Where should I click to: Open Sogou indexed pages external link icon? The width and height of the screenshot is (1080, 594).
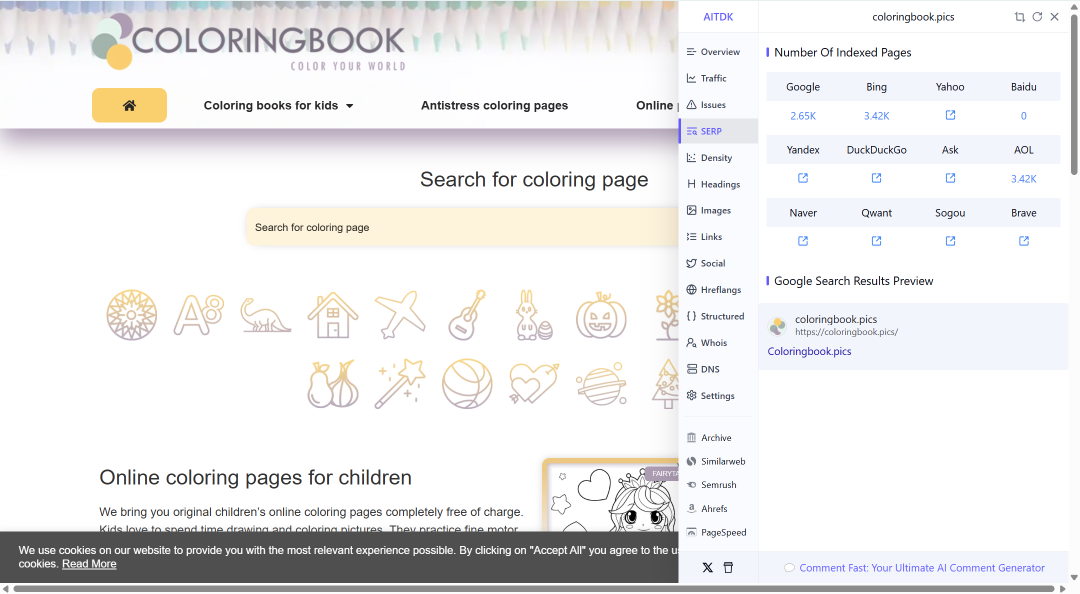click(950, 240)
